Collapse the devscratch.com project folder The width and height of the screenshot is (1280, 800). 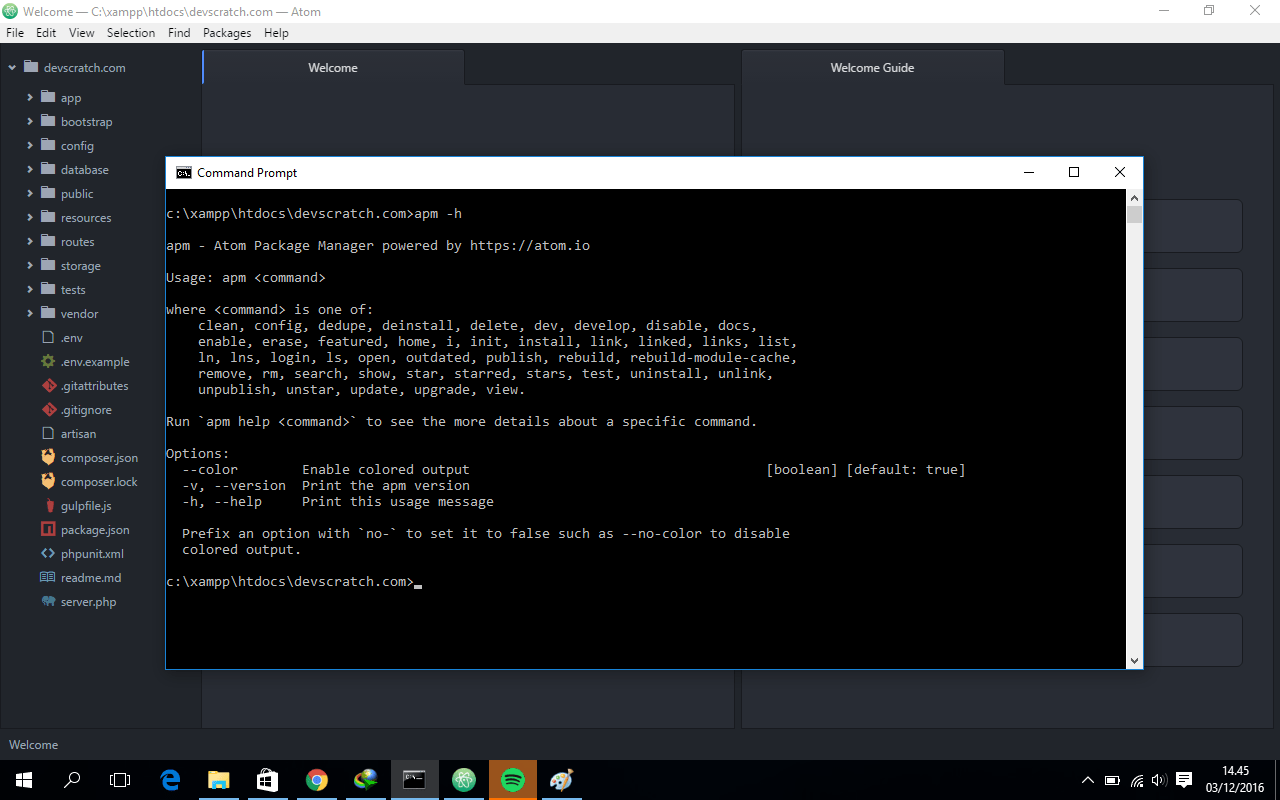click(12, 67)
